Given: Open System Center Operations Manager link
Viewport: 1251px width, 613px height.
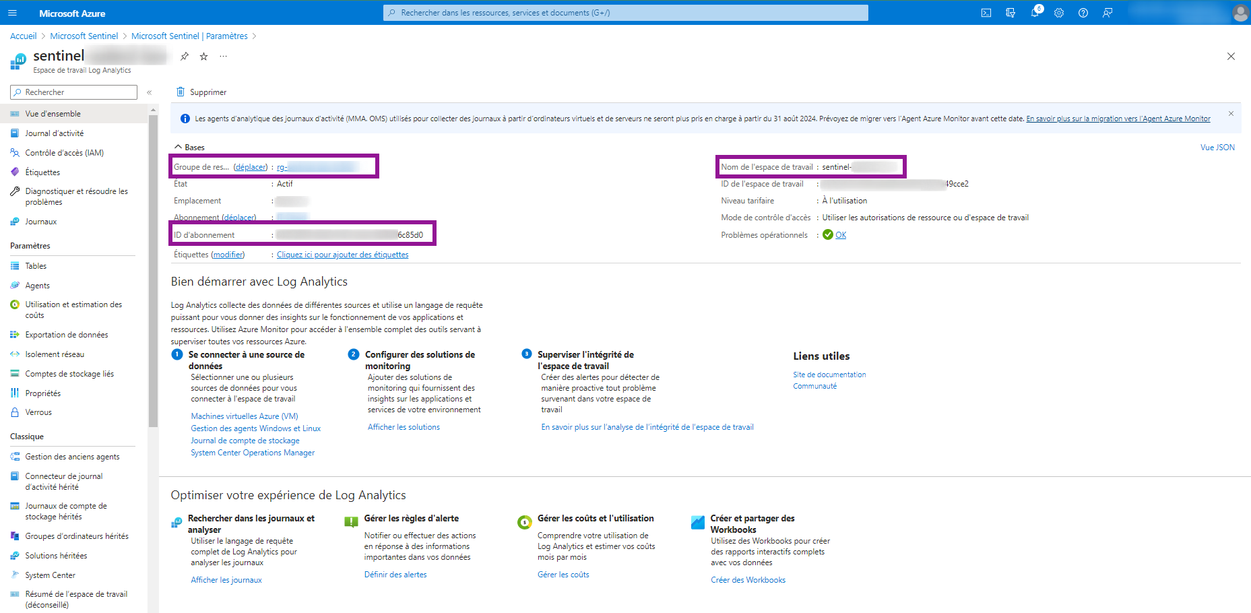Looking at the screenshot, I should coord(253,452).
